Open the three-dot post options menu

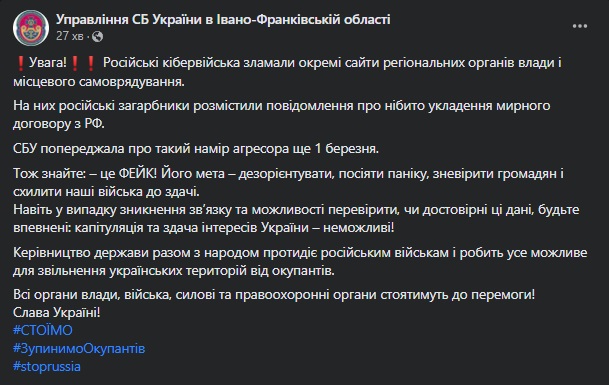pyautogui.click(x=579, y=26)
